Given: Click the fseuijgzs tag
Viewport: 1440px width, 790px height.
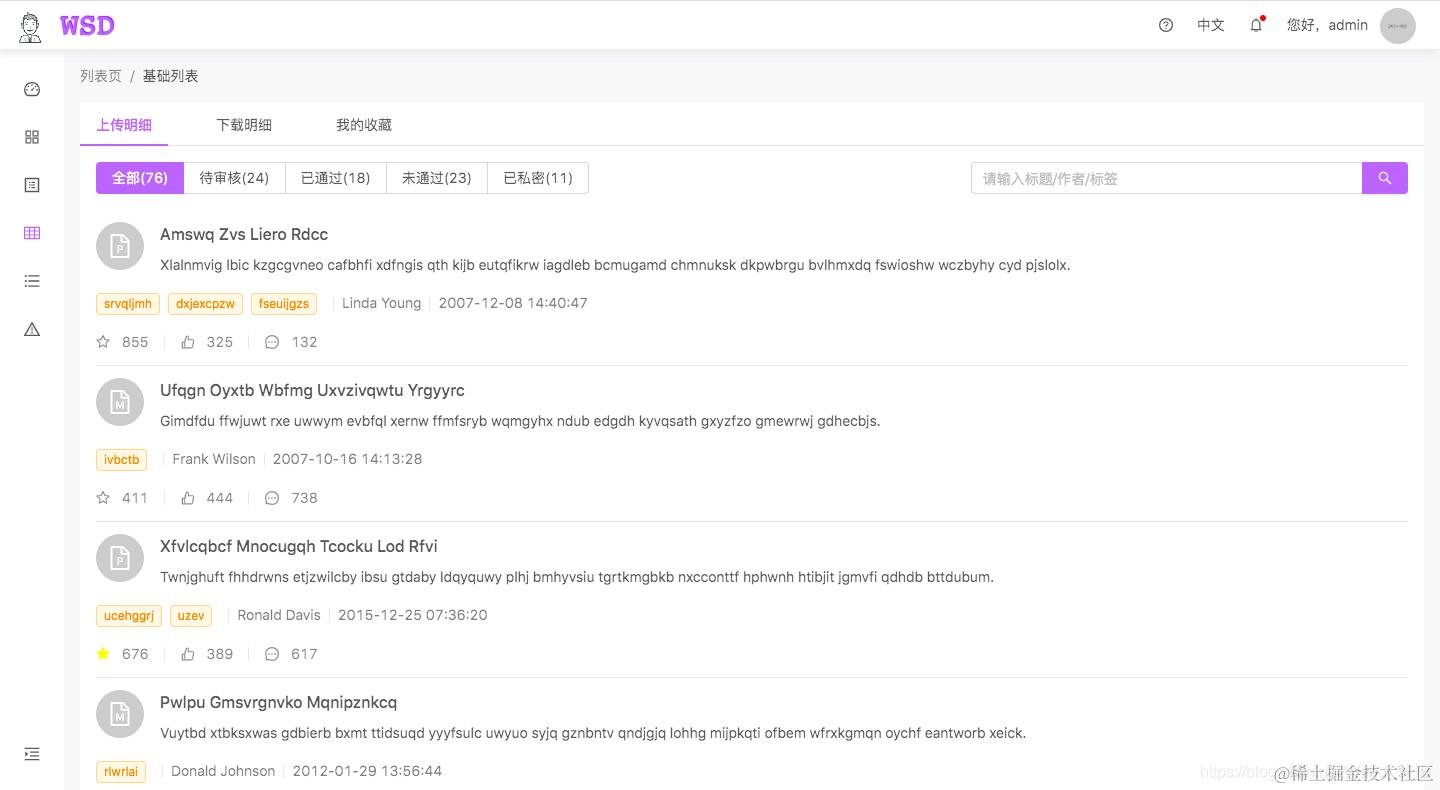Looking at the screenshot, I should [x=284, y=303].
